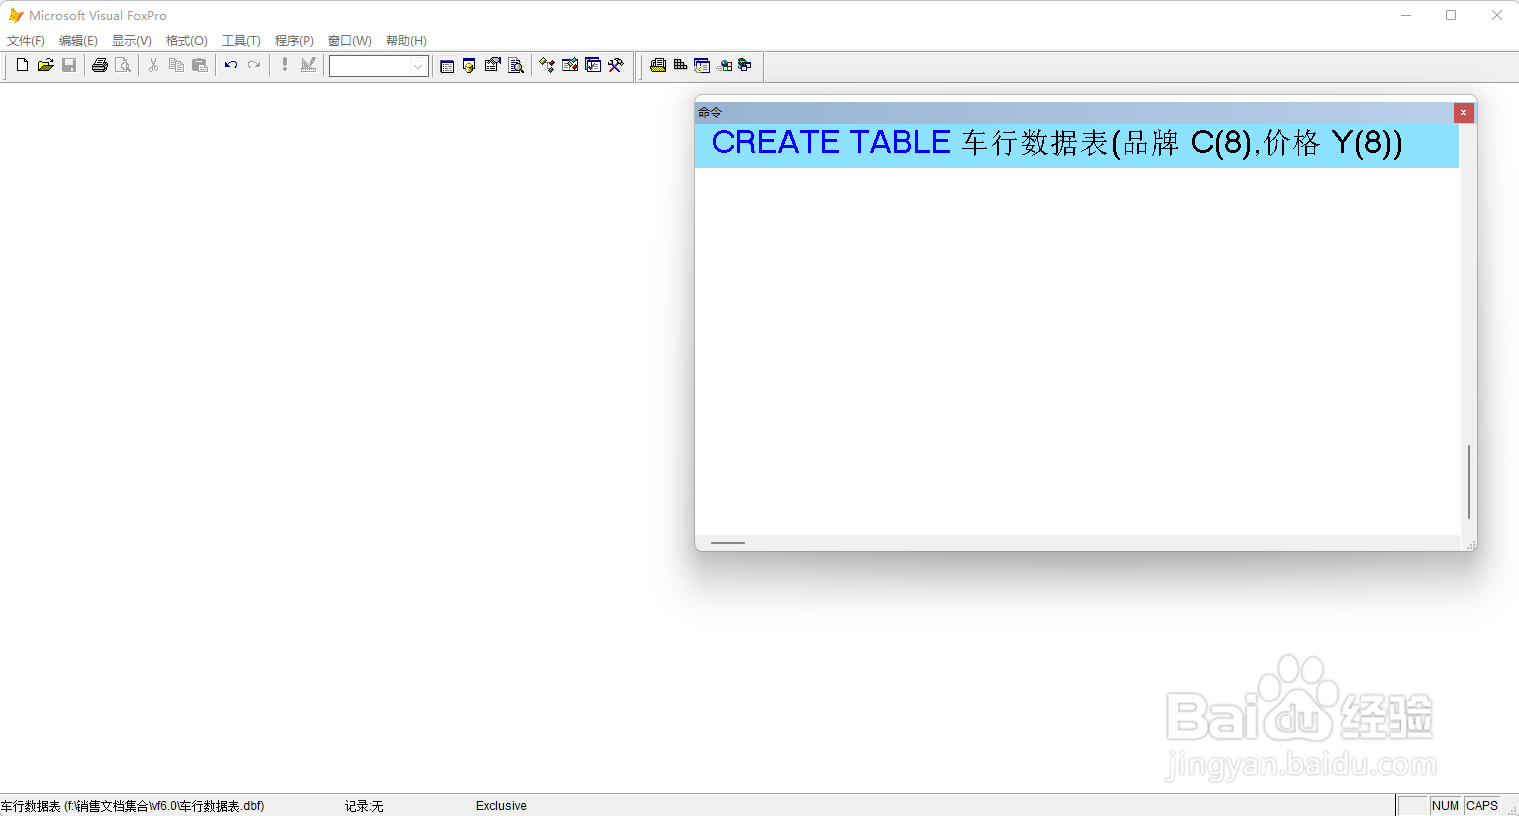
Task: Open the 窗口(W) menu
Action: click(349, 41)
